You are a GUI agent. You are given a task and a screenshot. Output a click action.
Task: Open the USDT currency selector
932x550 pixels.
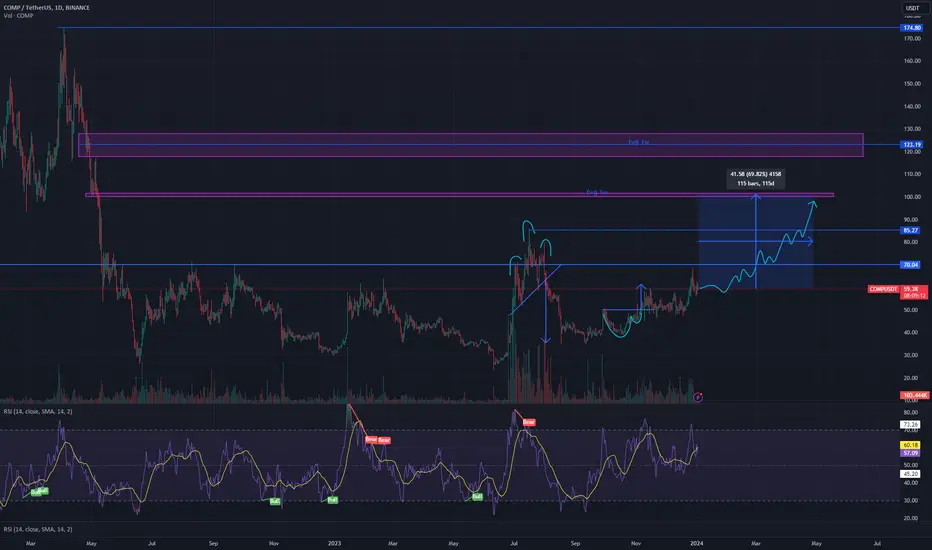(x=912, y=8)
